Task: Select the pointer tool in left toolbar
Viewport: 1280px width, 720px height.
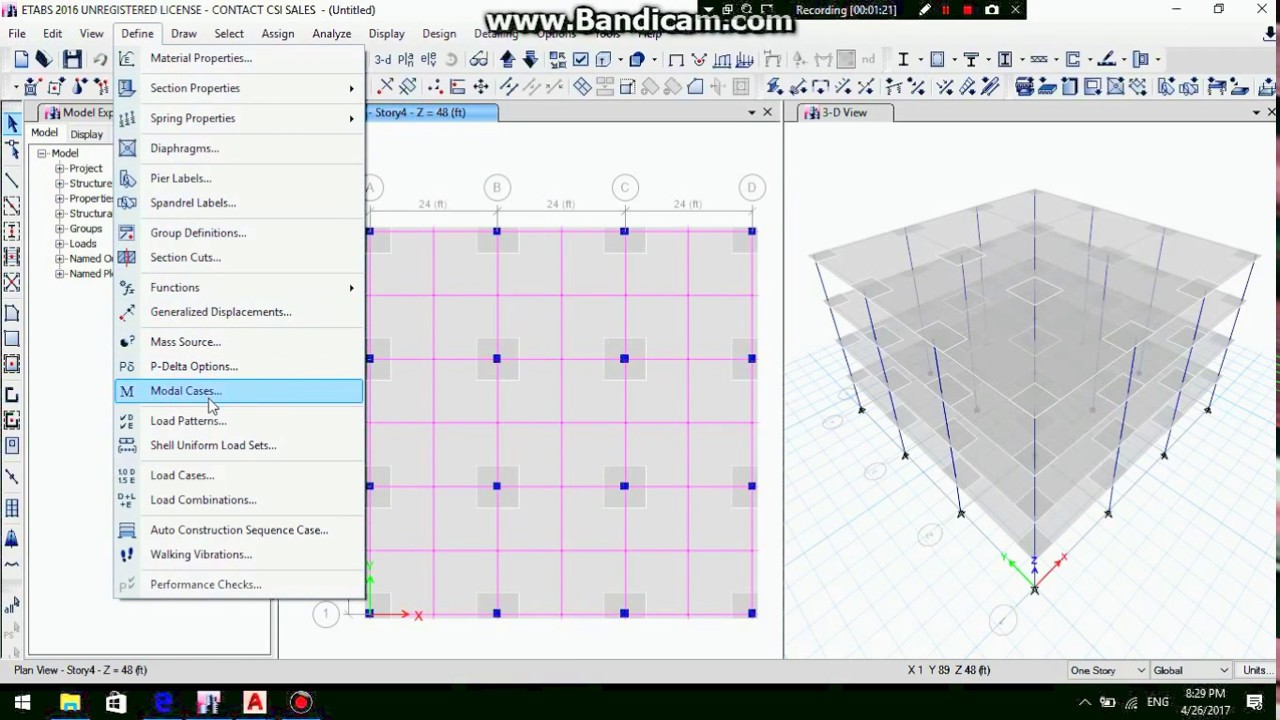Action: tap(12, 124)
